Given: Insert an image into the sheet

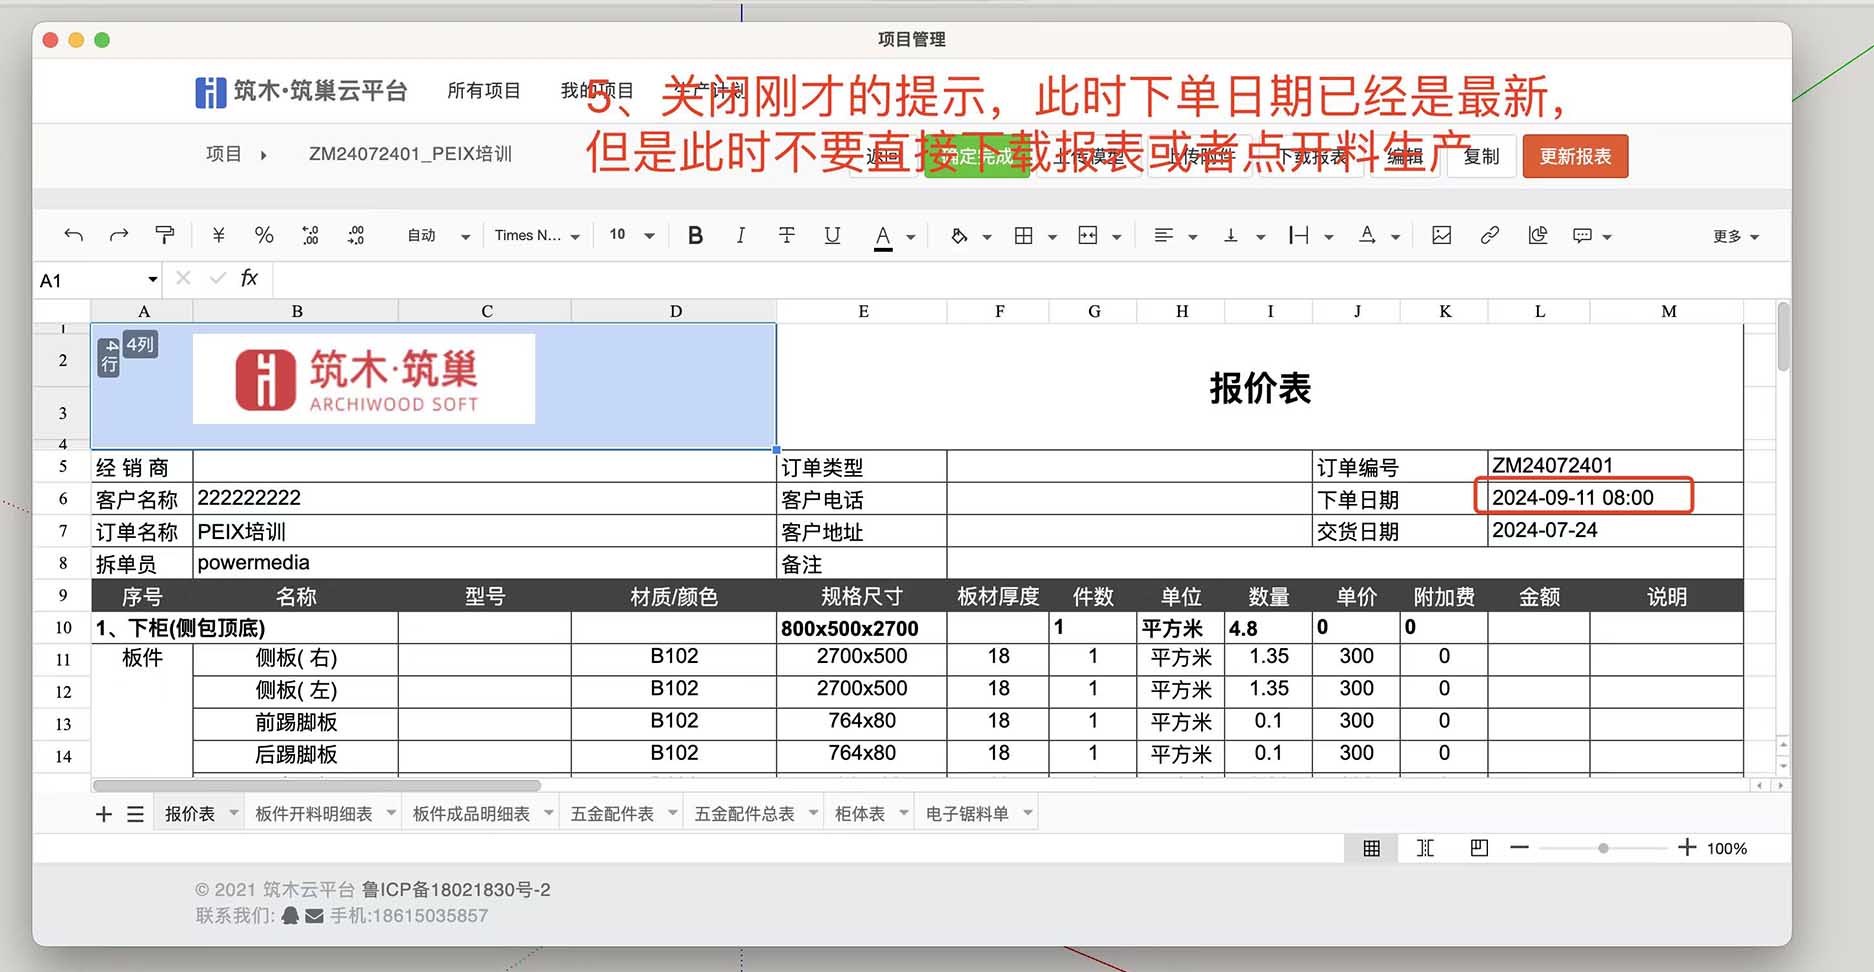Looking at the screenshot, I should tap(1441, 235).
